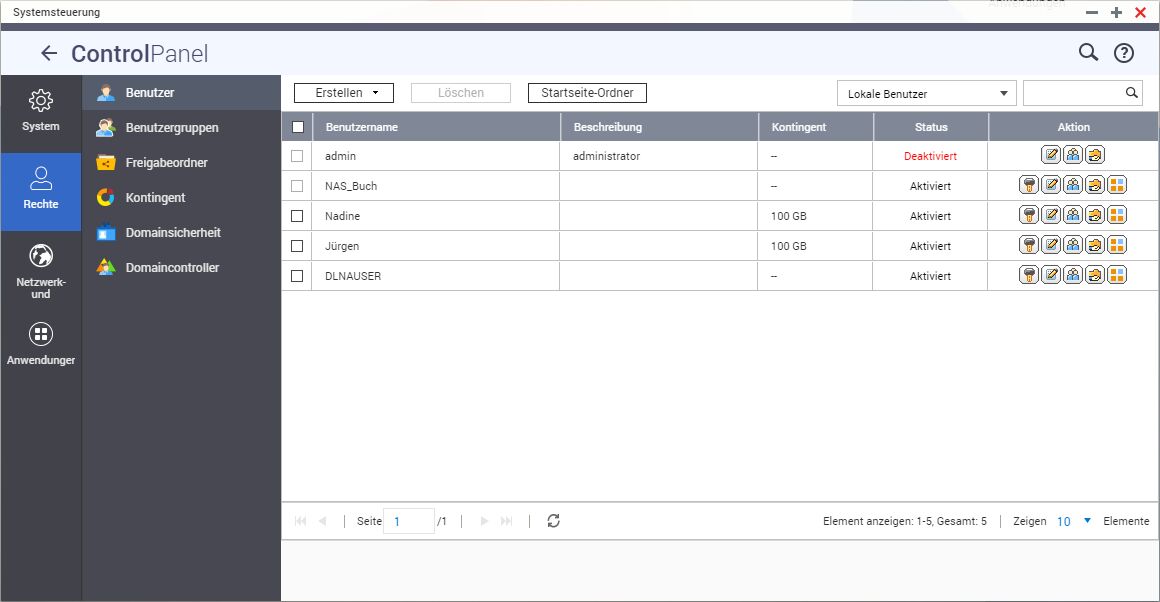Select Freigabeordner in the side menu
1160x602 pixels.
click(166, 163)
